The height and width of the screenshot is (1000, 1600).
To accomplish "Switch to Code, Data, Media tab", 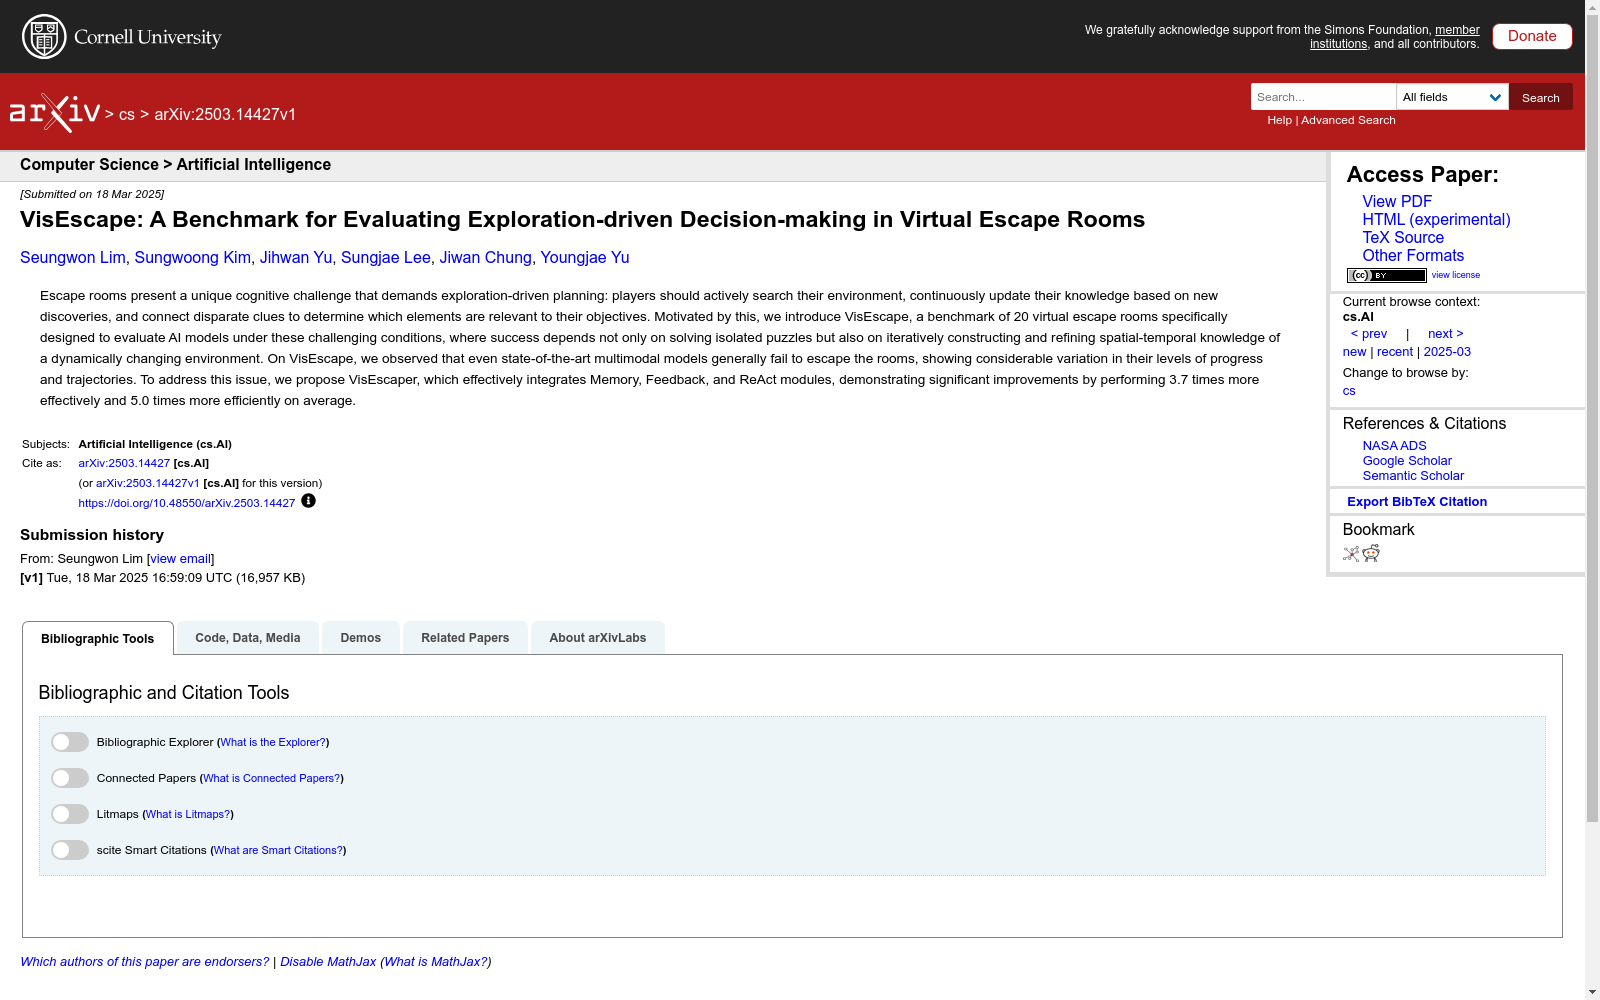I will [248, 638].
